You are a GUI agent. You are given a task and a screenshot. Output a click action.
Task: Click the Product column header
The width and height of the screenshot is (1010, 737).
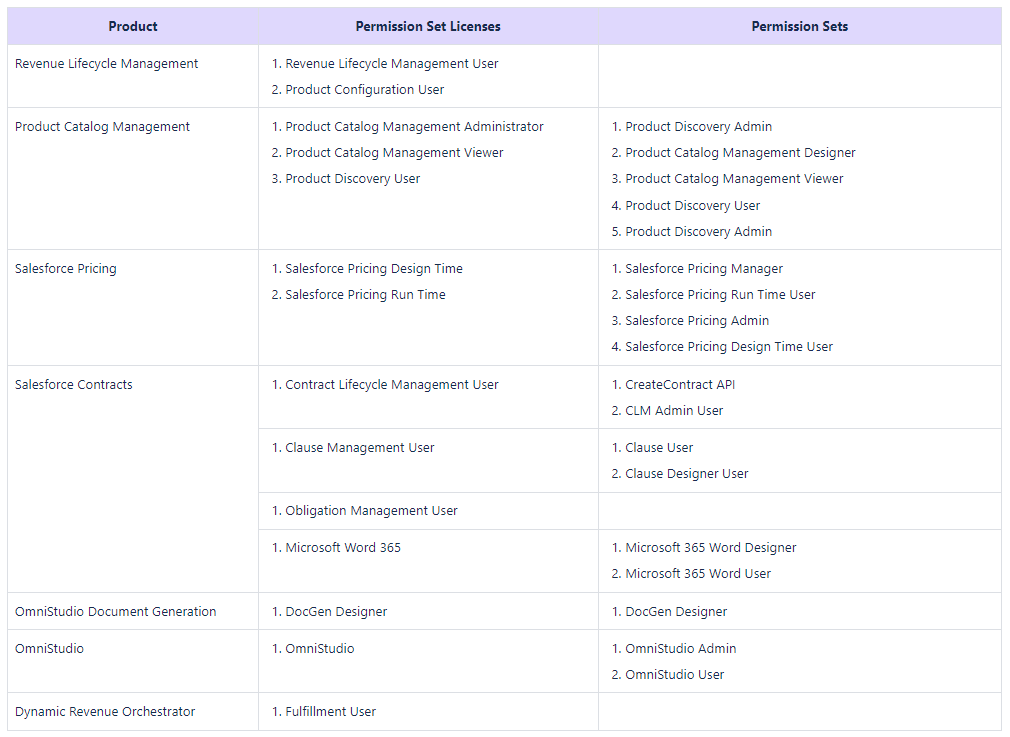point(133,26)
